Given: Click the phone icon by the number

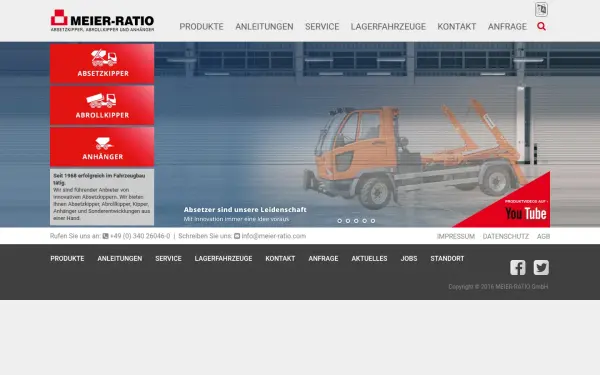Looking at the screenshot, I should (106, 236).
